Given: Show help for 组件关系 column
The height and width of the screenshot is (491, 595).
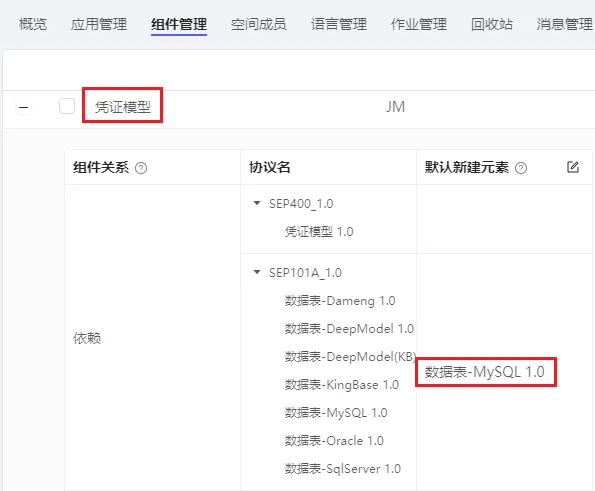Looking at the screenshot, I should [x=141, y=168].
